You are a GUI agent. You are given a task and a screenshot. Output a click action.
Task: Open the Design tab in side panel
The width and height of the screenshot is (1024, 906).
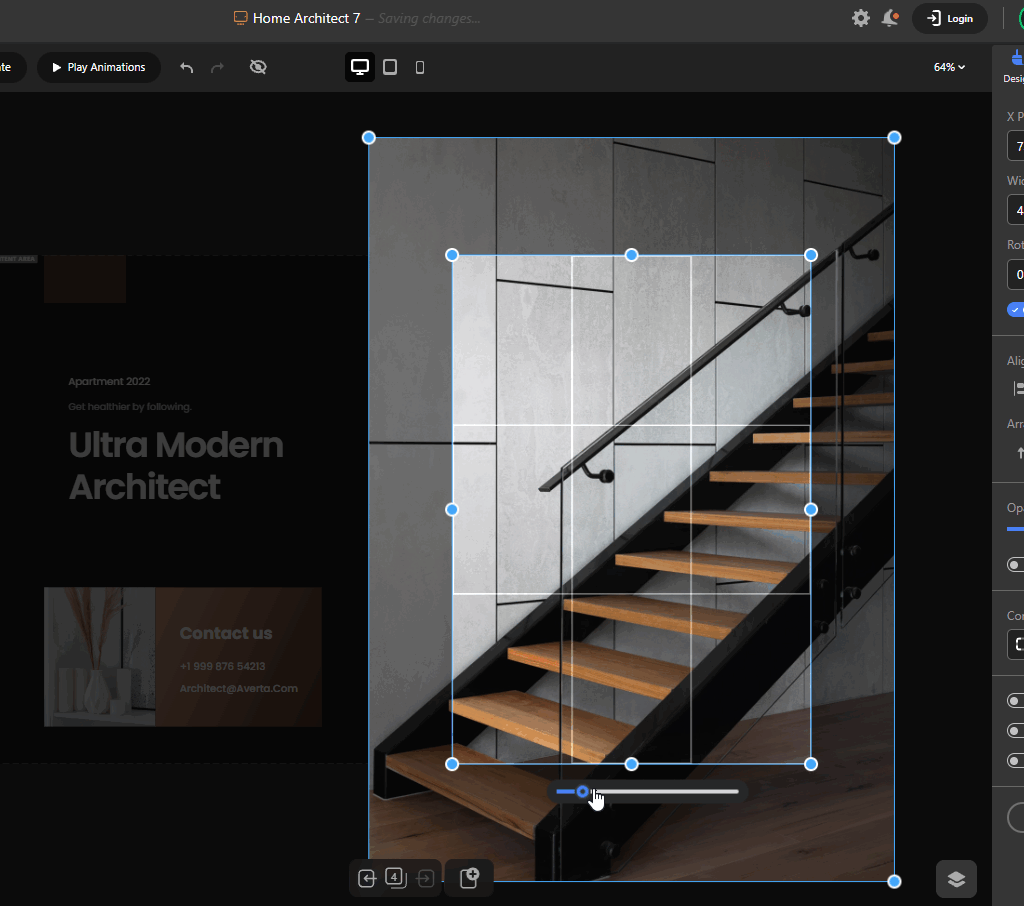tap(1014, 67)
